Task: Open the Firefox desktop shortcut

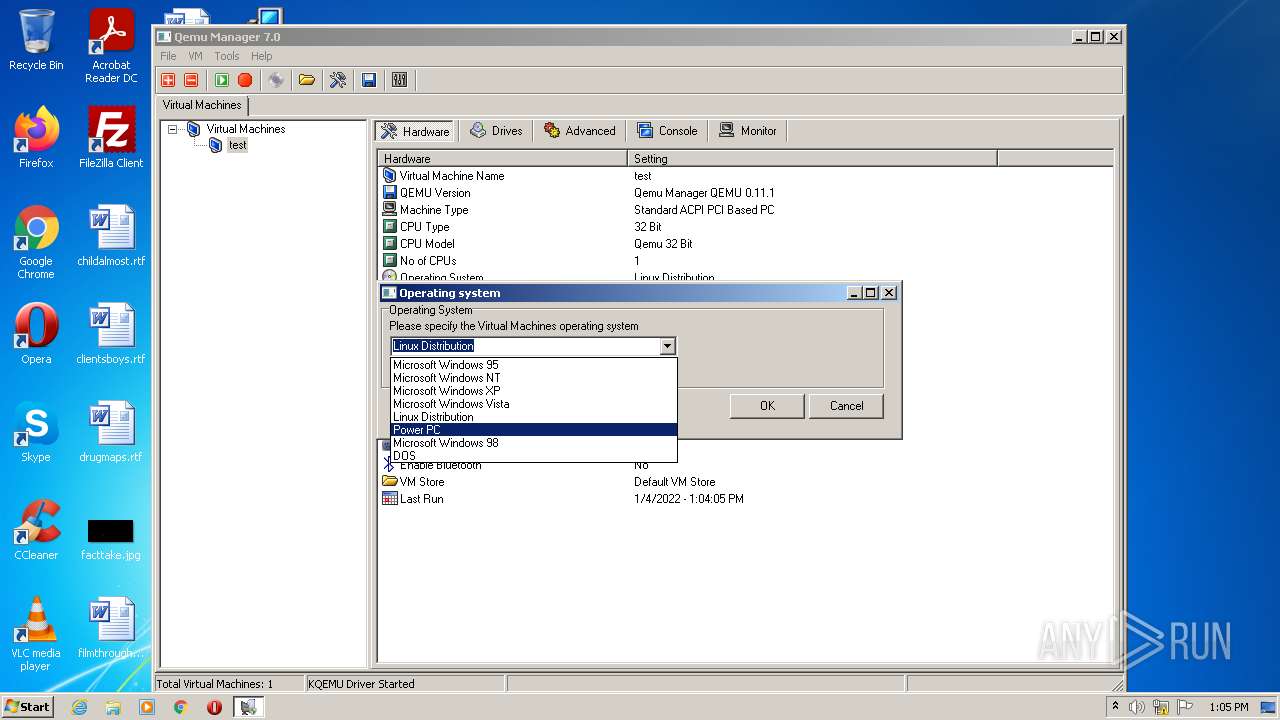Action: coord(36,138)
